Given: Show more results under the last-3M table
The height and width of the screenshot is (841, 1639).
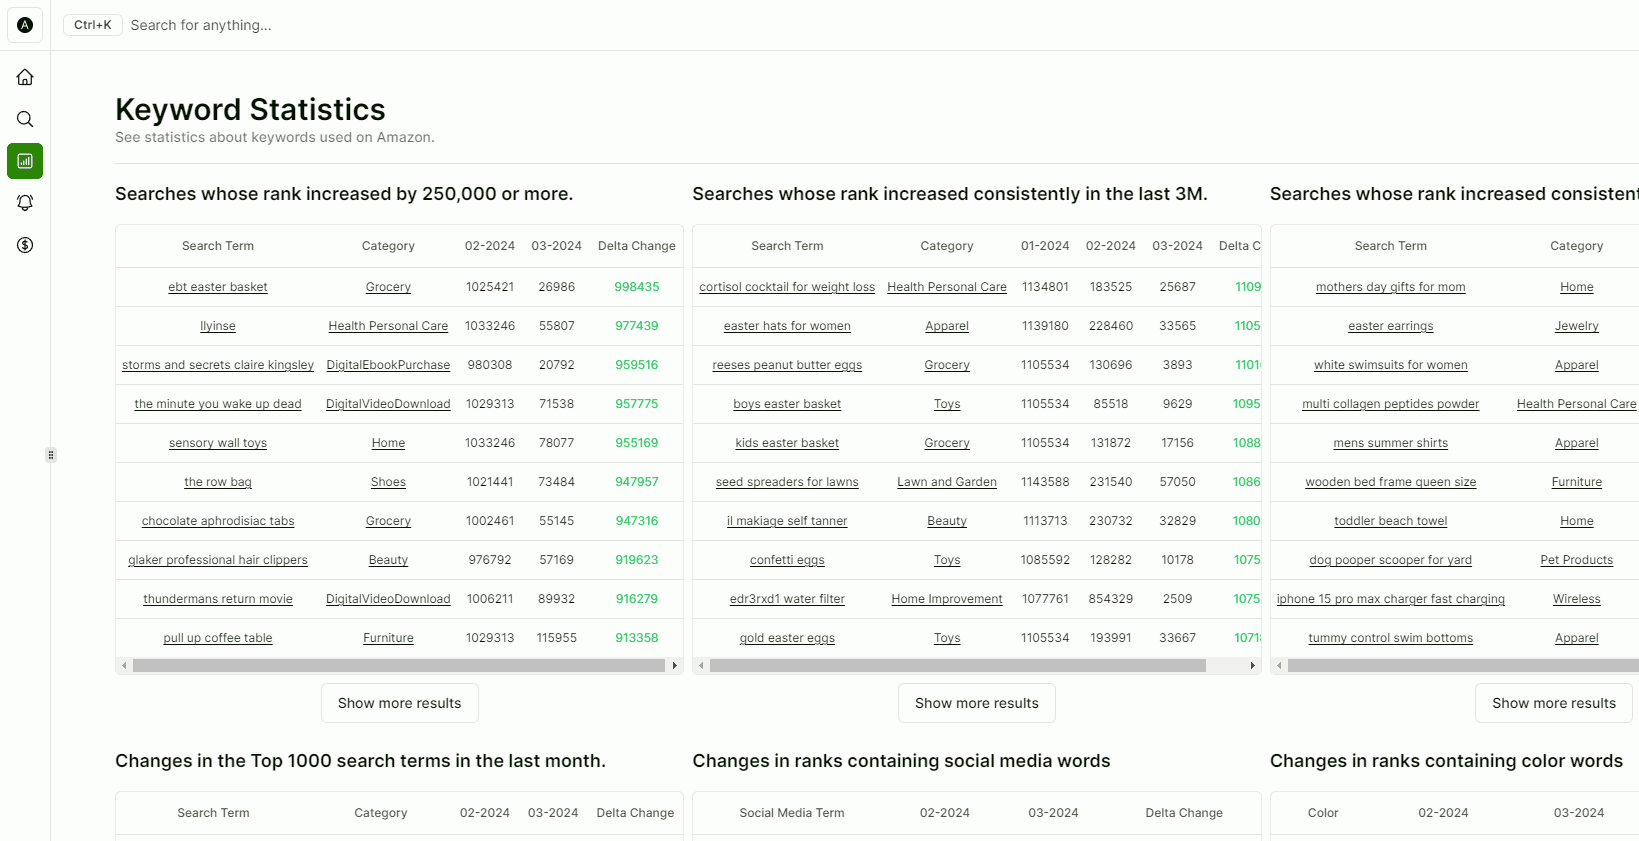Looking at the screenshot, I should pyautogui.click(x=976, y=703).
